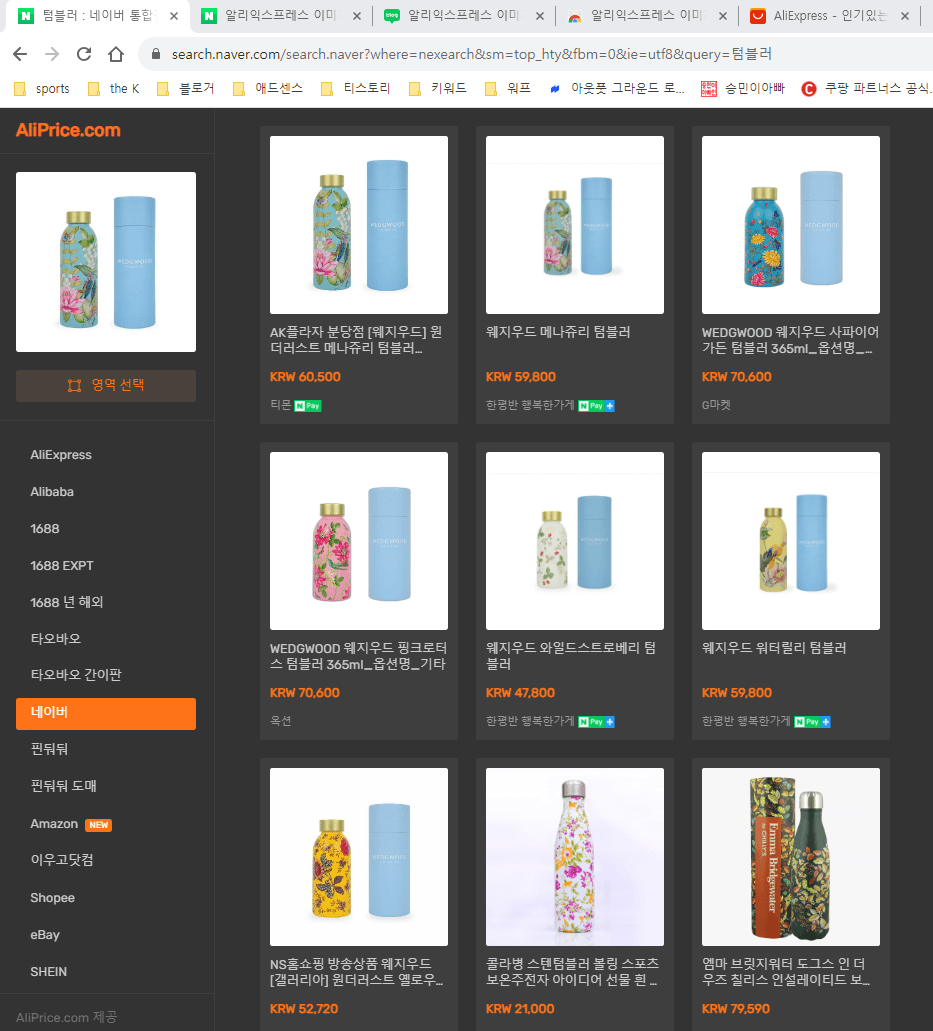The width and height of the screenshot is (933, 1031).
Task: Open the 워프 bookmark folder
Action: pos(508,89)
